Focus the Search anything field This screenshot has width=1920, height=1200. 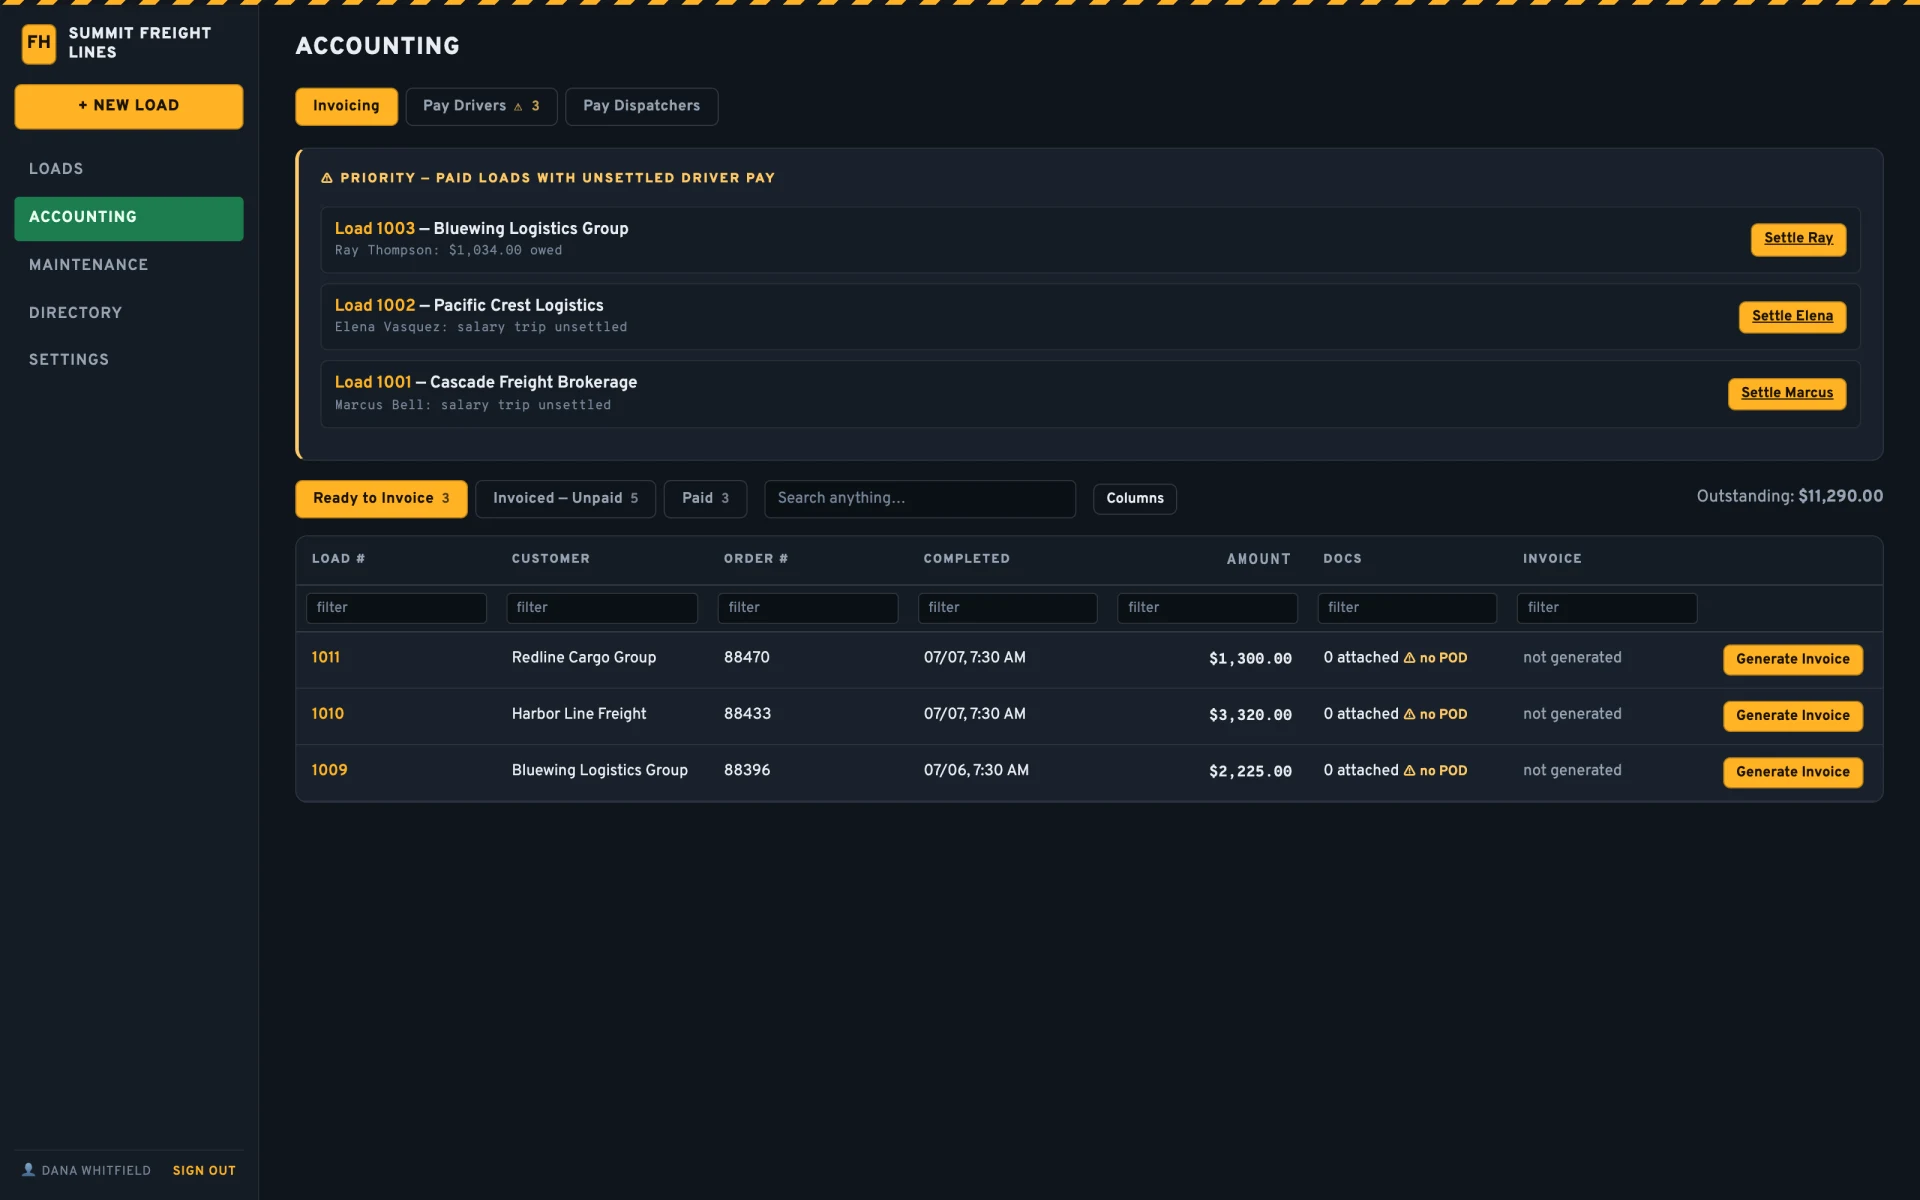[x=920, y=498]
